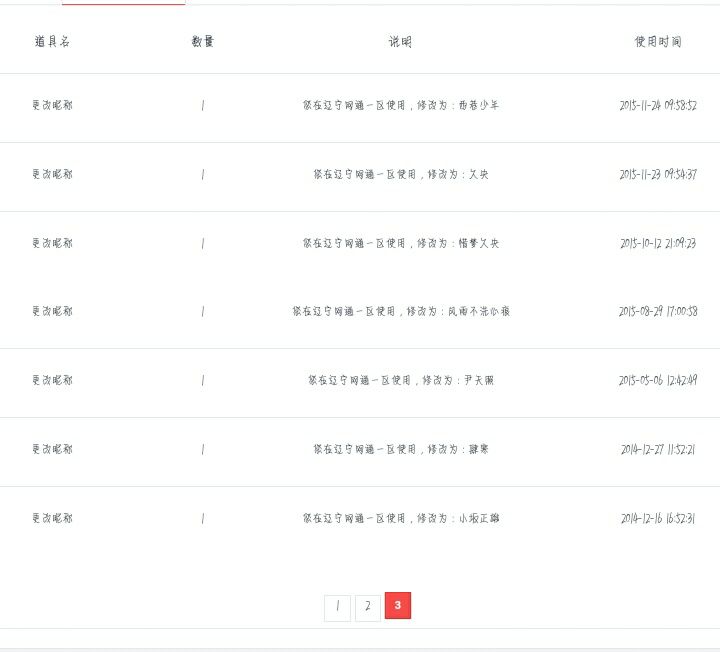Click timestamp 2014-12-27 11:52:21

pyautogui.click(x=658, y=449)
